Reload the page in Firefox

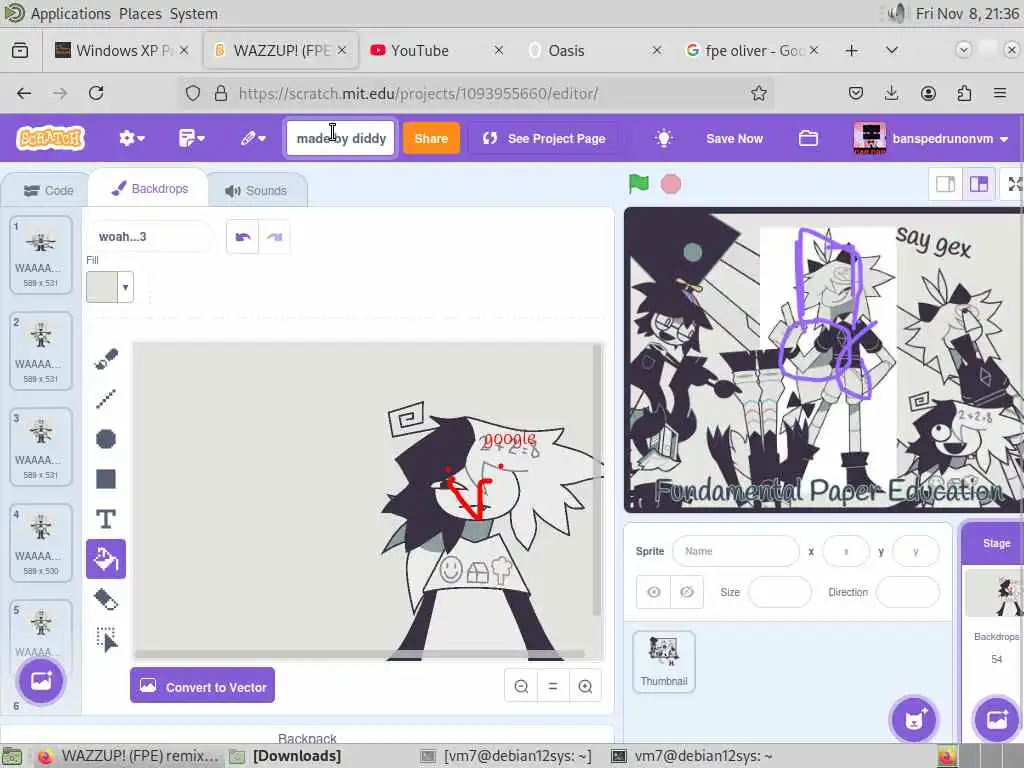[x=96, y=93]
